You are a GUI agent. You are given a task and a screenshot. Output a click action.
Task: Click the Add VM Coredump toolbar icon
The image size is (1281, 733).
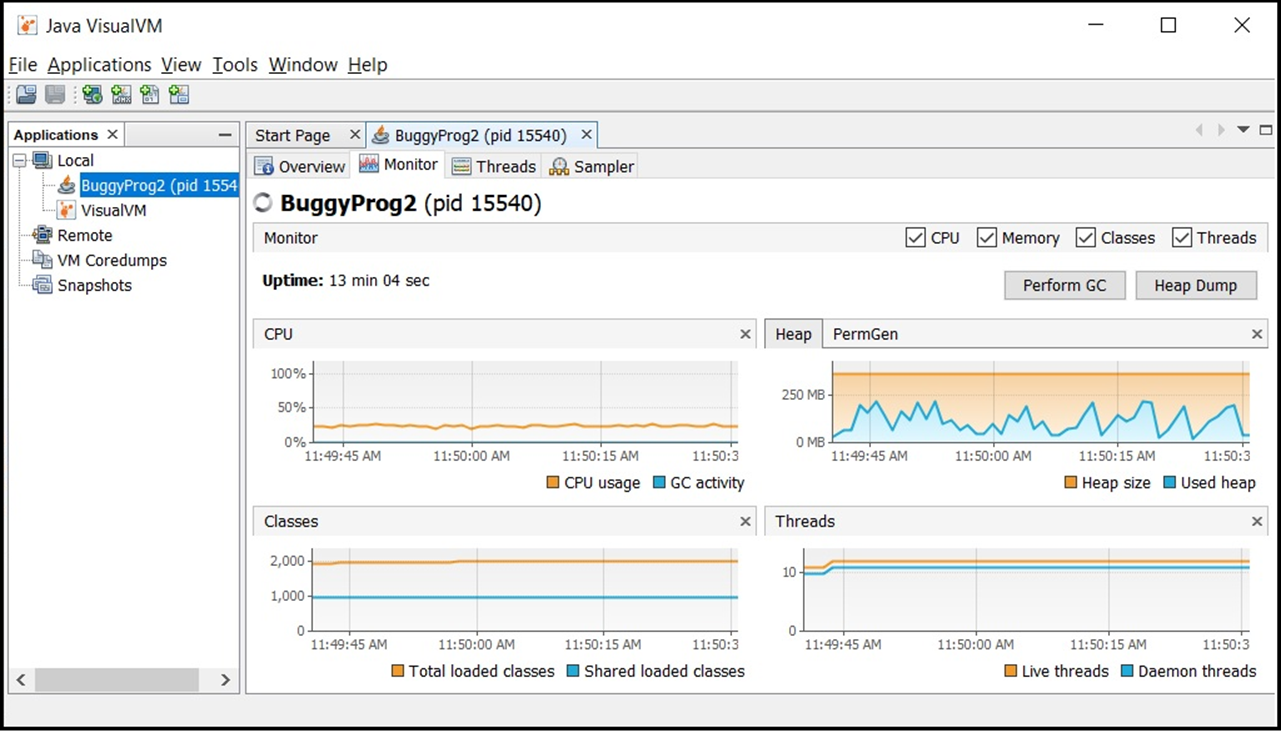[x=150, y=94]
